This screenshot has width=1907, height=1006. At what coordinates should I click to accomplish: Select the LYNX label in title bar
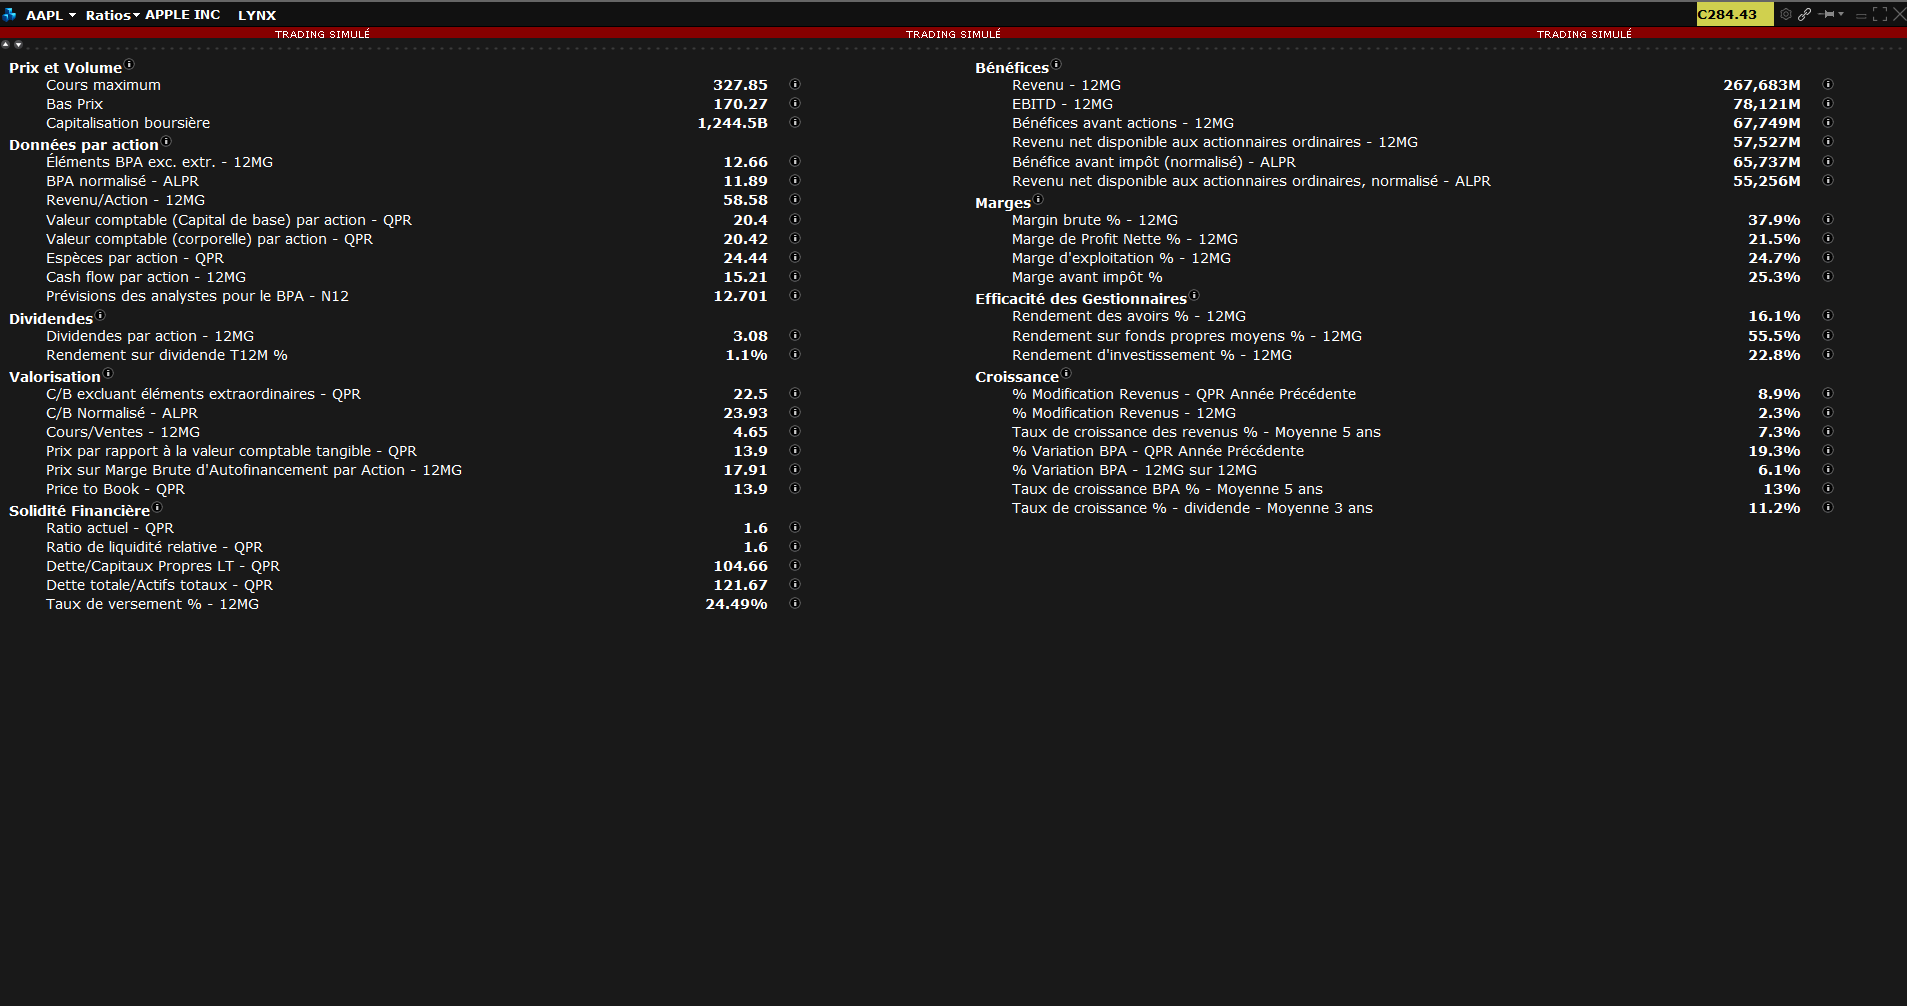pyautogui.click(x=257, y=15)
